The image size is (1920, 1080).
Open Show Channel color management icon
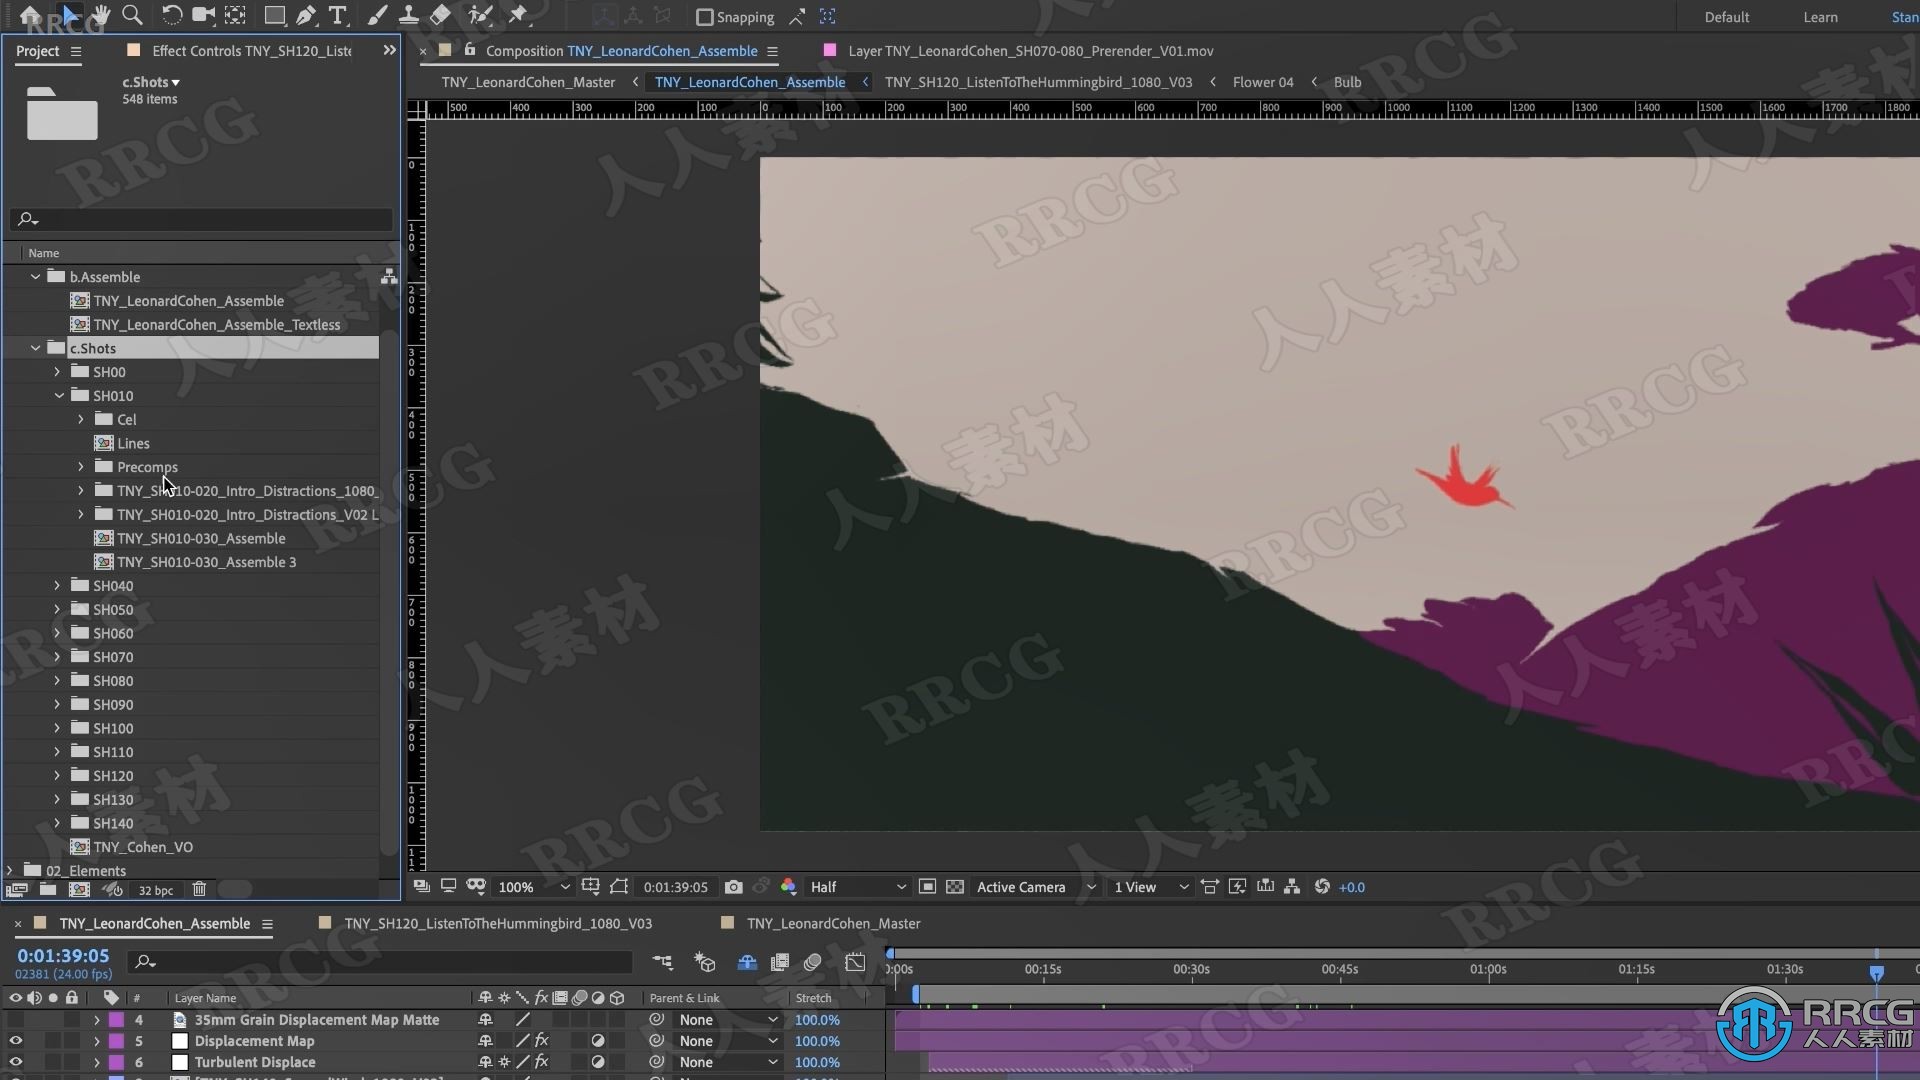[788, 887]
